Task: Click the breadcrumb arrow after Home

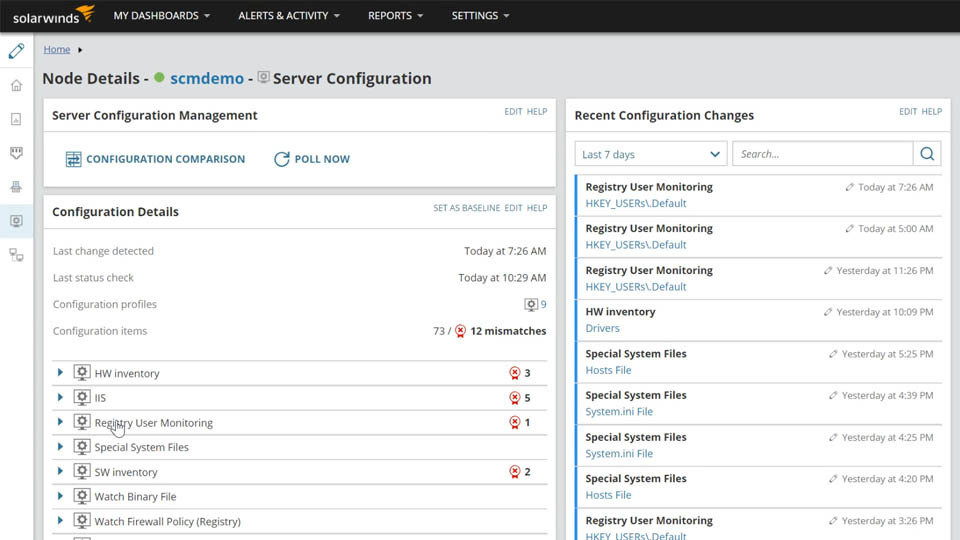Action: [x=80, y=50]
